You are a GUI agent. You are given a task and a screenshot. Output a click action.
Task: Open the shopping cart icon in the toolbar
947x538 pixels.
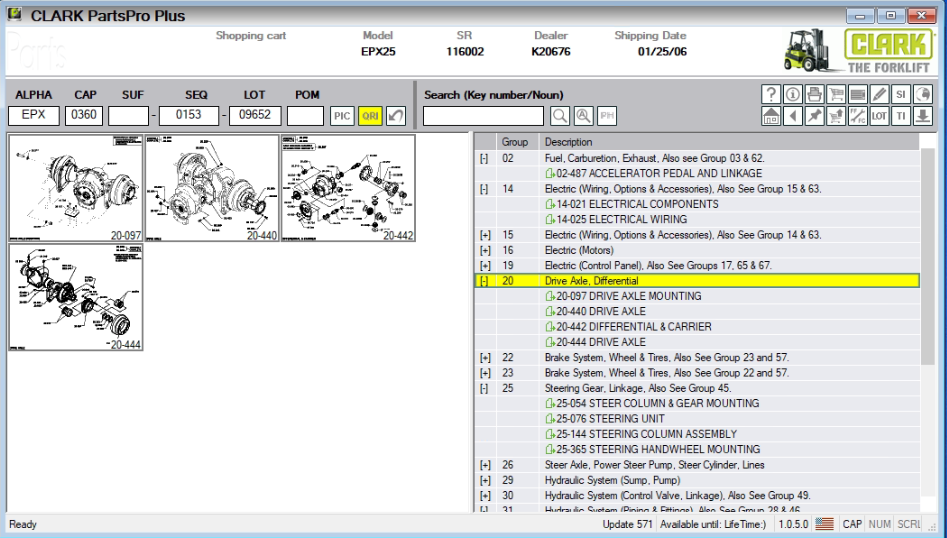click(836, 94)
